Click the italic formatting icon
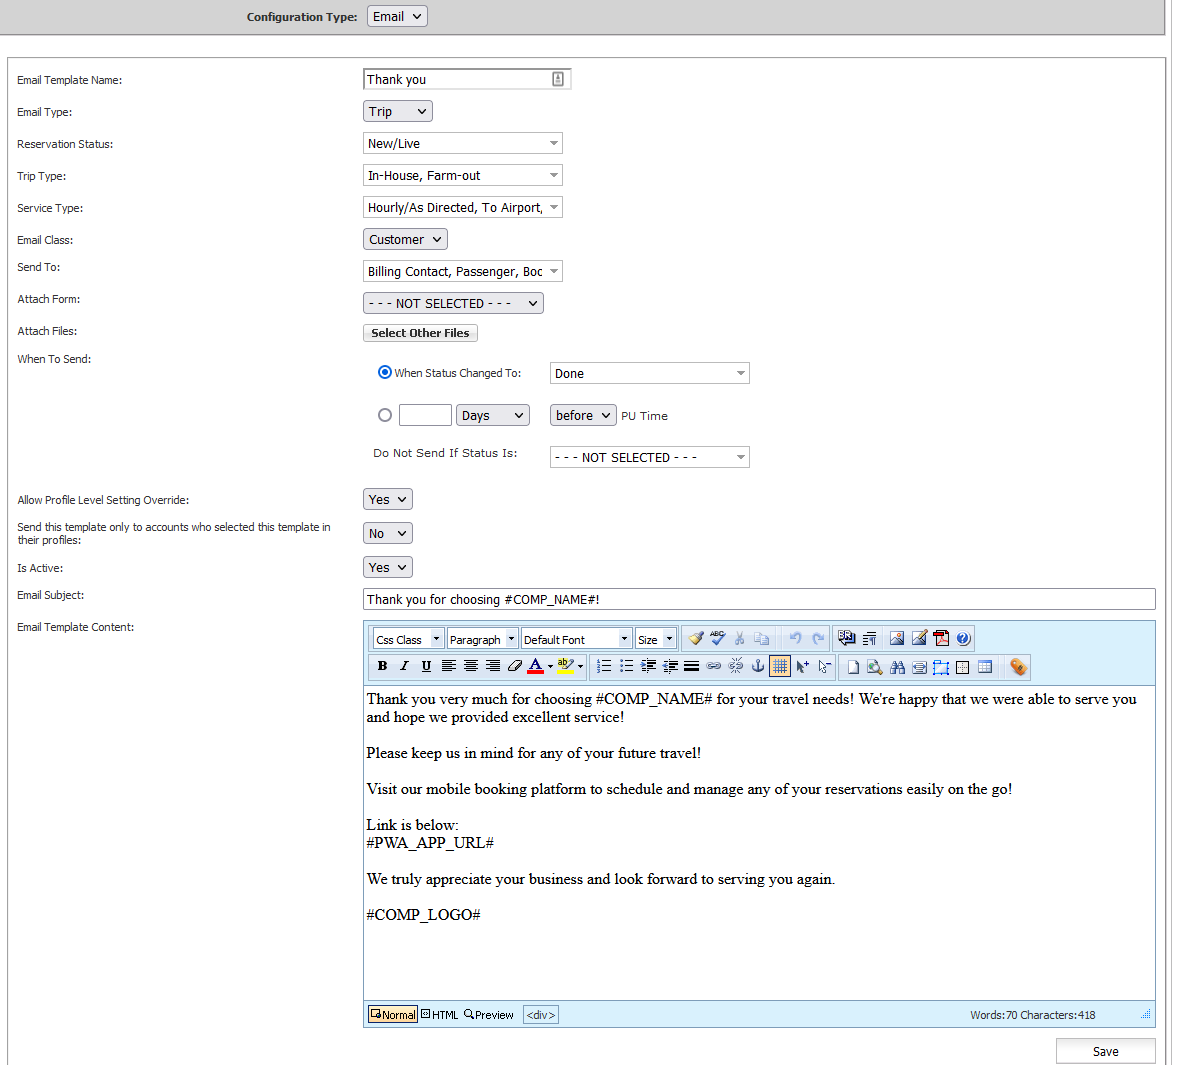1191x1065 pixels. coord(404,666)
